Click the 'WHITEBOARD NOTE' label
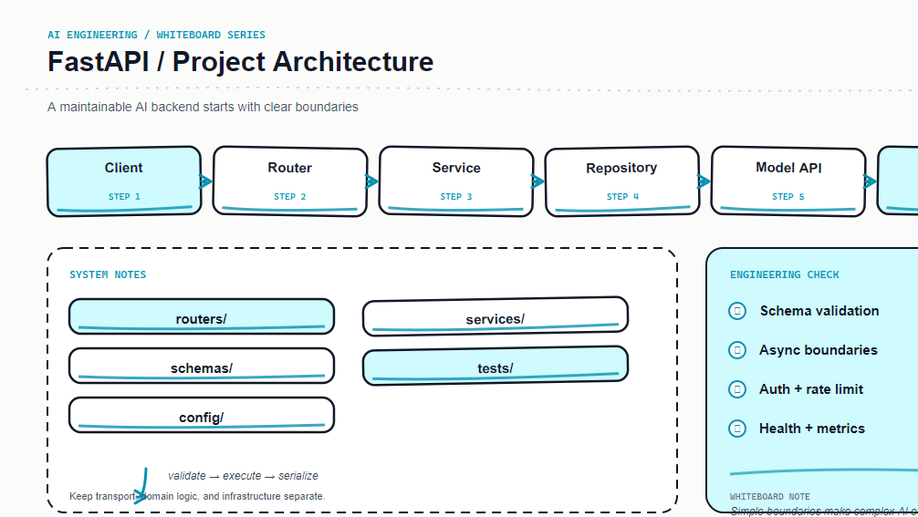This screenshot has width=918, height=517. click(770, 497)
